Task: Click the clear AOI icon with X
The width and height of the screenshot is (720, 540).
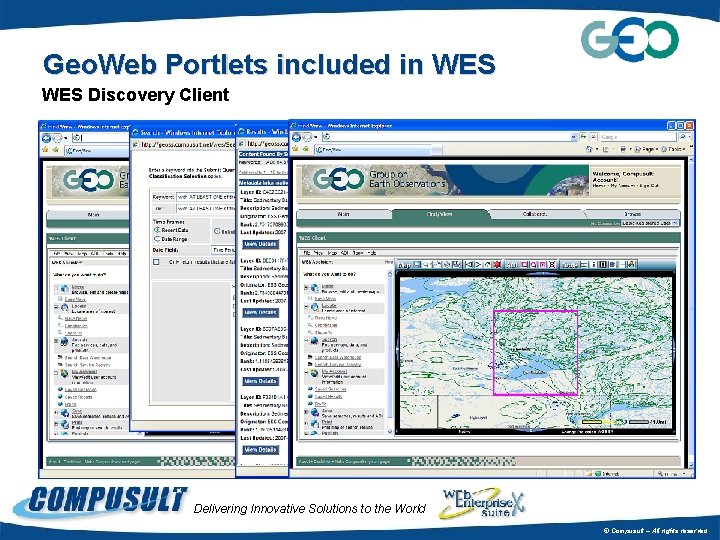Action: coord(552,264)
